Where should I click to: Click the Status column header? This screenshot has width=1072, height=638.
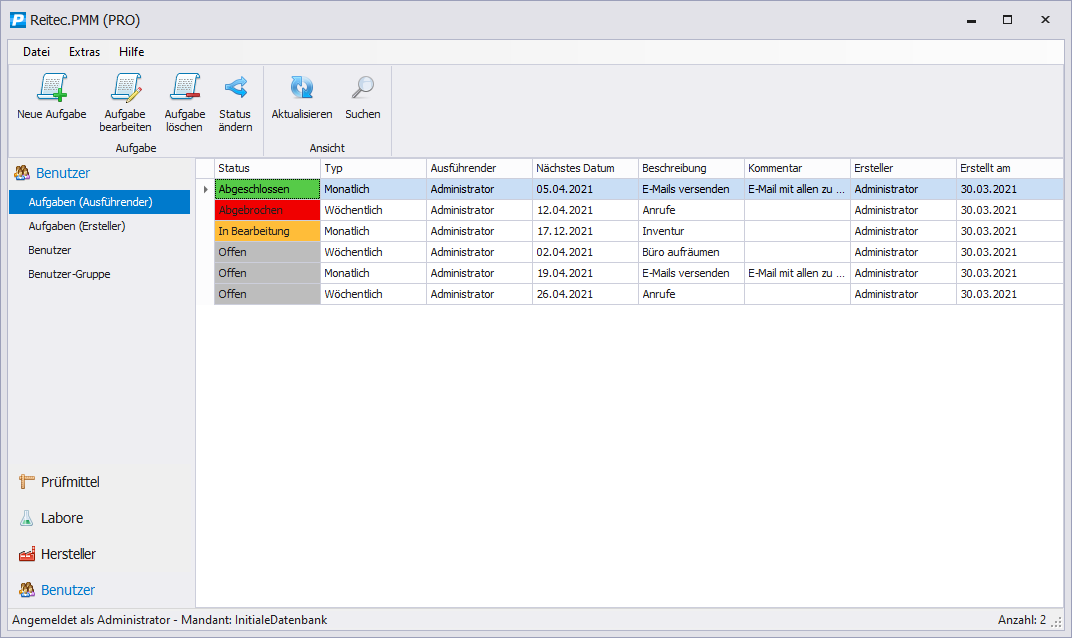[x=266, y=168]
